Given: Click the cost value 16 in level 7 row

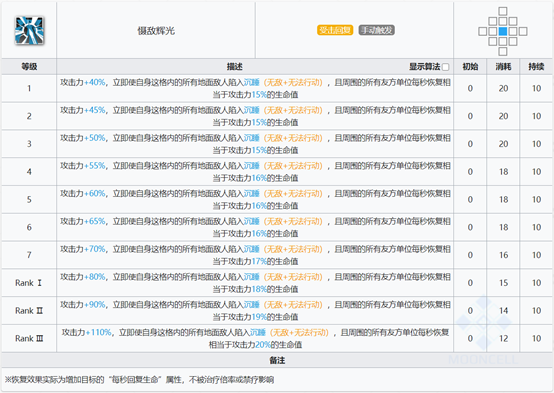Looking at the screenshot, I should 503,255.
